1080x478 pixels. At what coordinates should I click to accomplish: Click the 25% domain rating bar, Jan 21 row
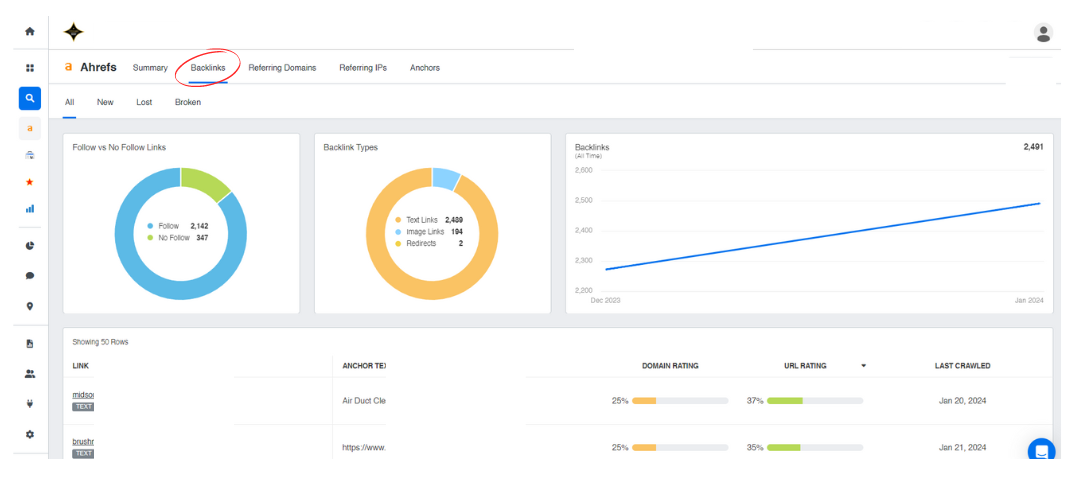click(680, 447)
